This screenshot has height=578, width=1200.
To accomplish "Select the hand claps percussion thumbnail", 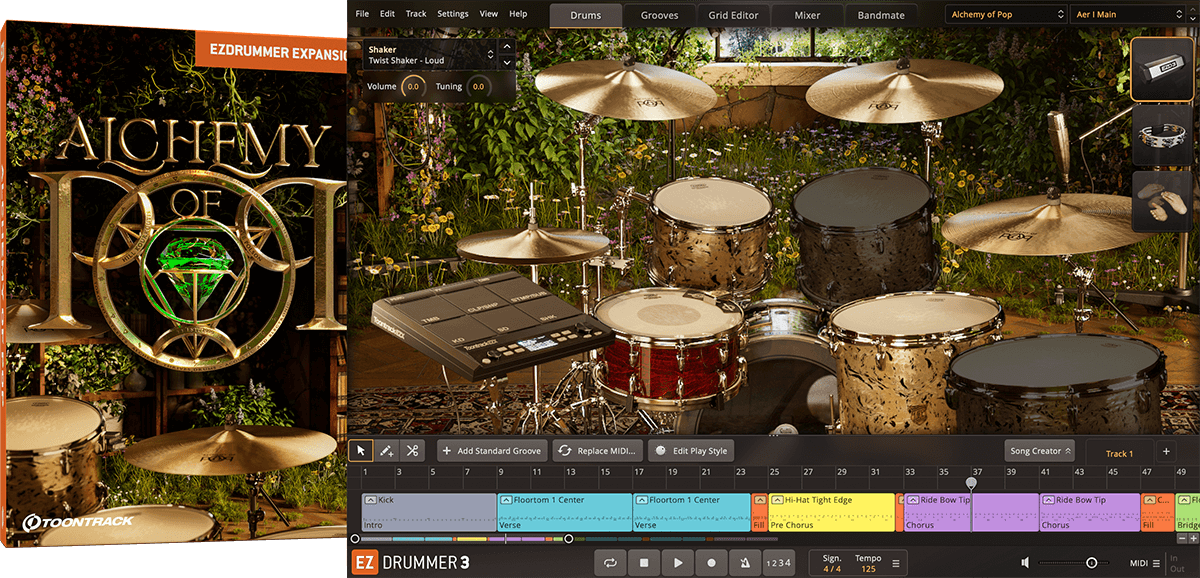I will [1161, 200].
